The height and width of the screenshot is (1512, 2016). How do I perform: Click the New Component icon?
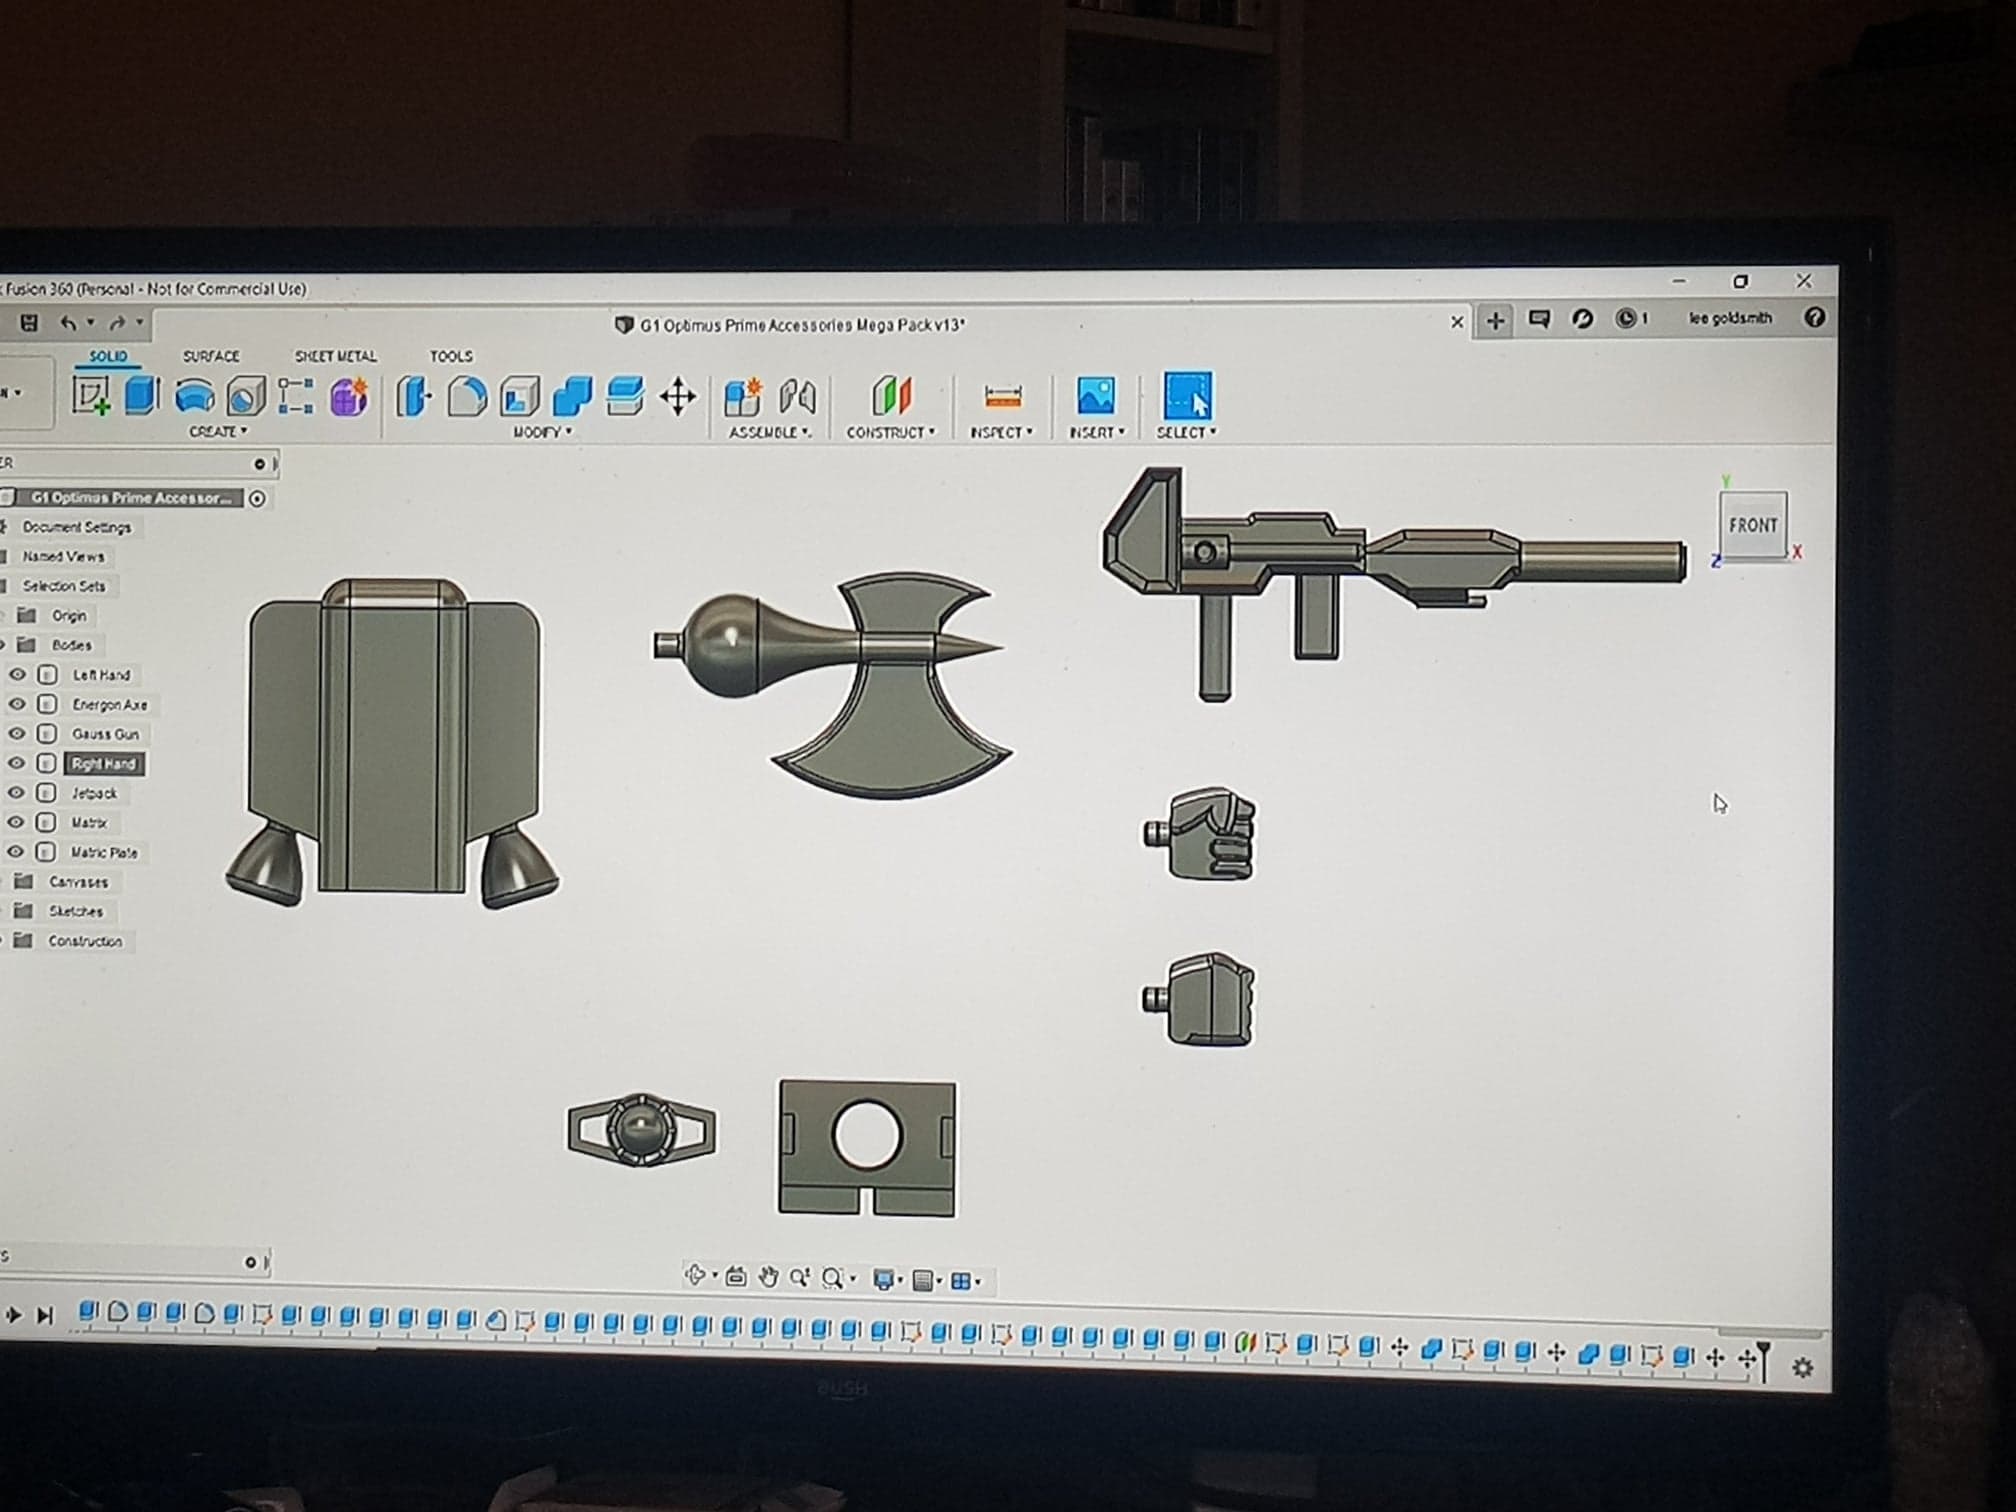click(x=742, y=397)
